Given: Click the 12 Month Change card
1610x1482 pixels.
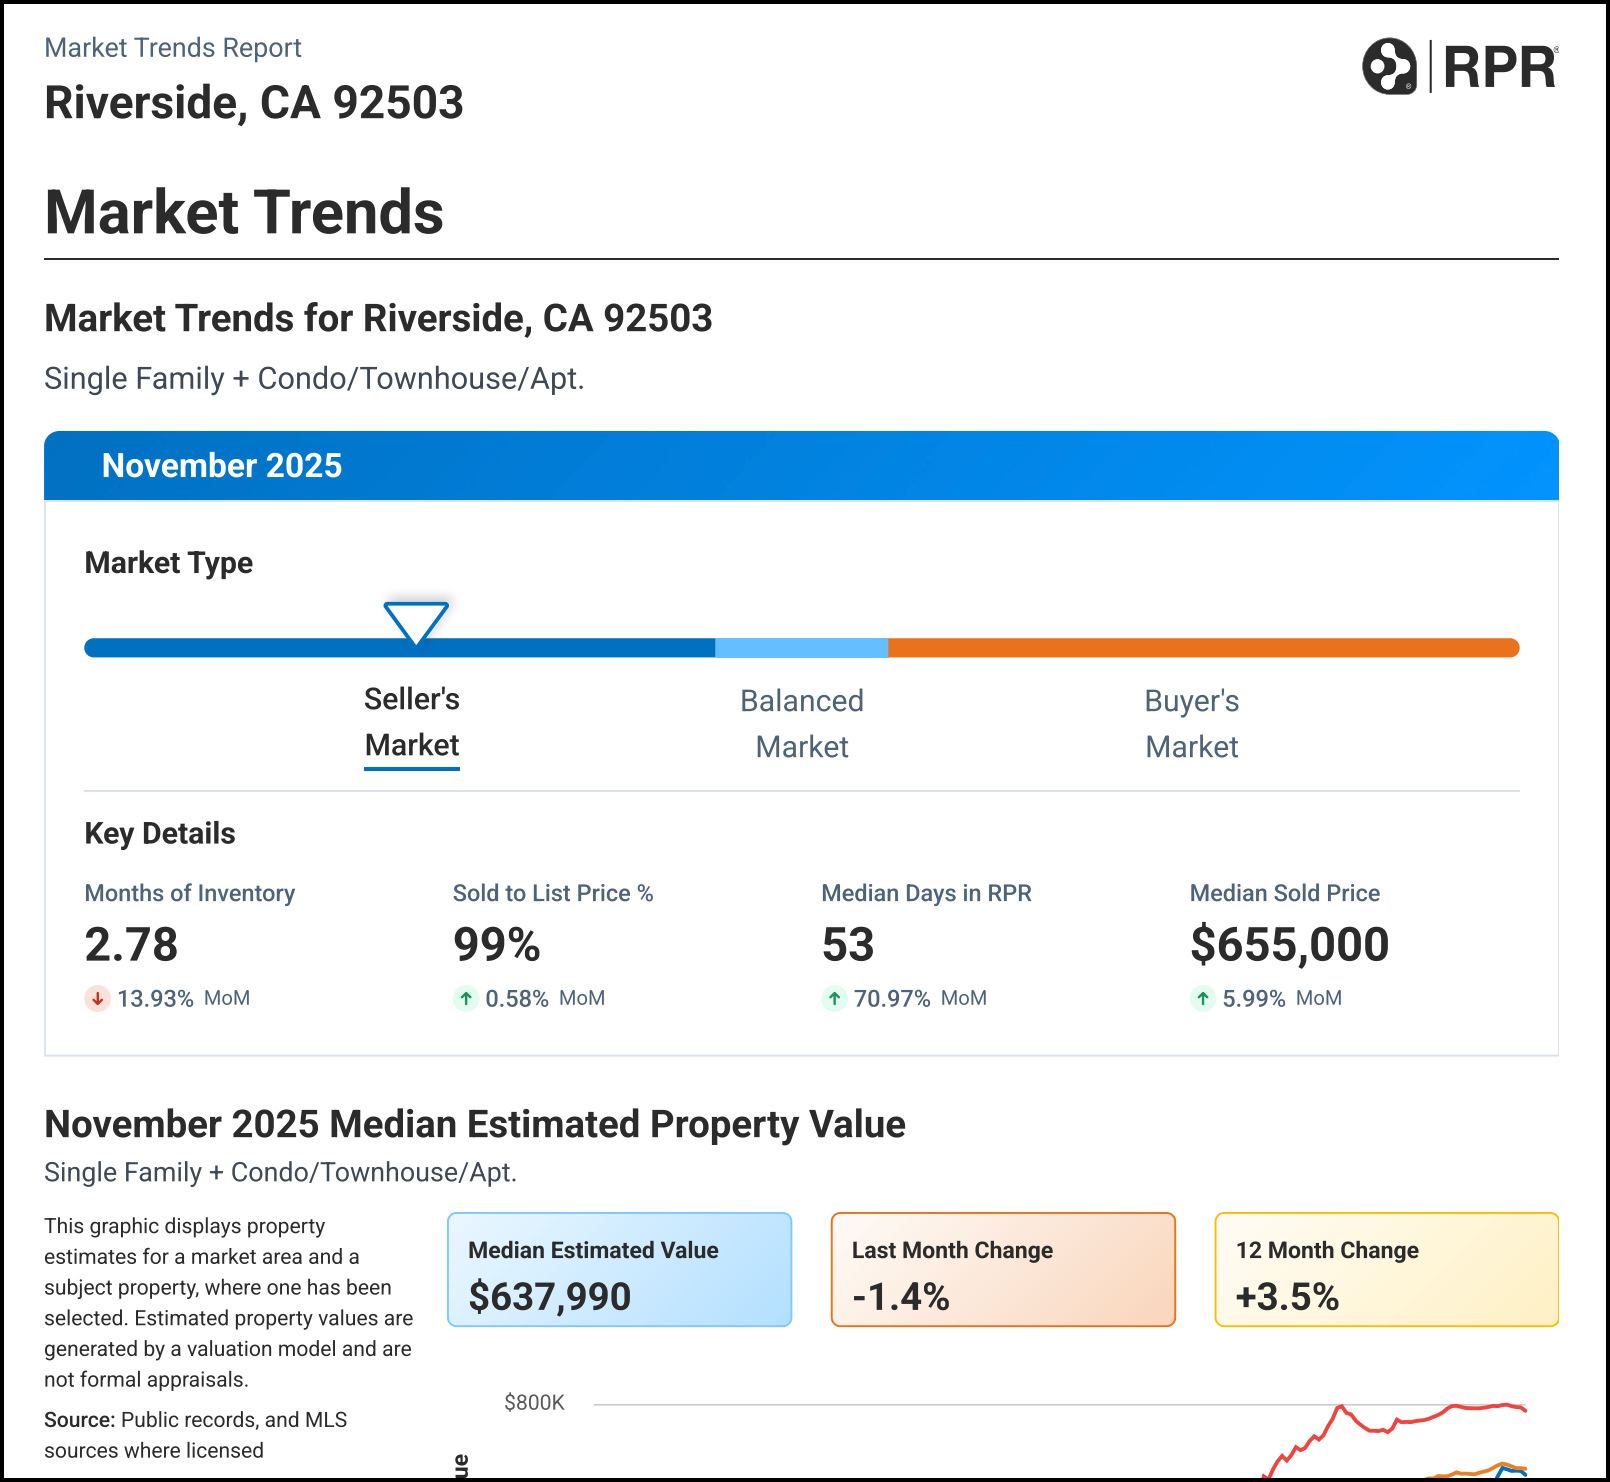Looking at the screenshot, I should tap(1386, 1270).
